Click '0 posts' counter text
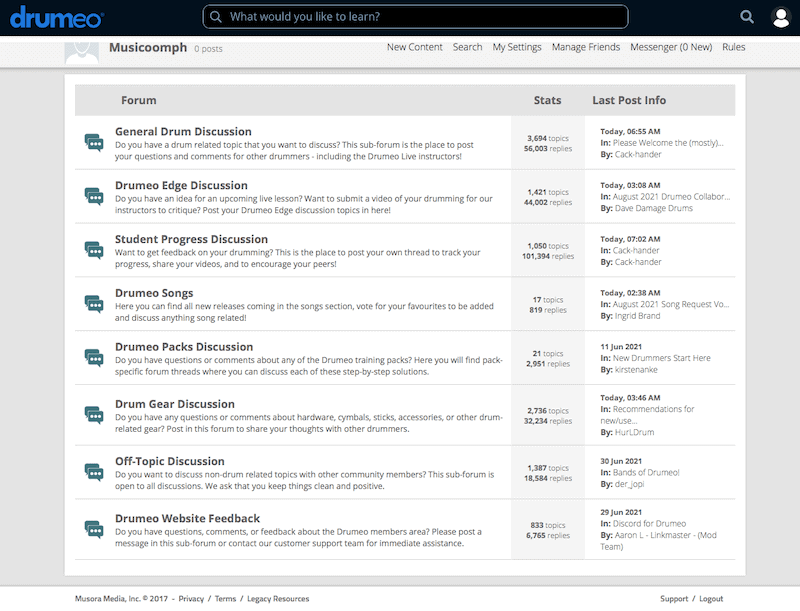Image resolution: width=800 pixels, height=611 pixels. tap(208, 49)
